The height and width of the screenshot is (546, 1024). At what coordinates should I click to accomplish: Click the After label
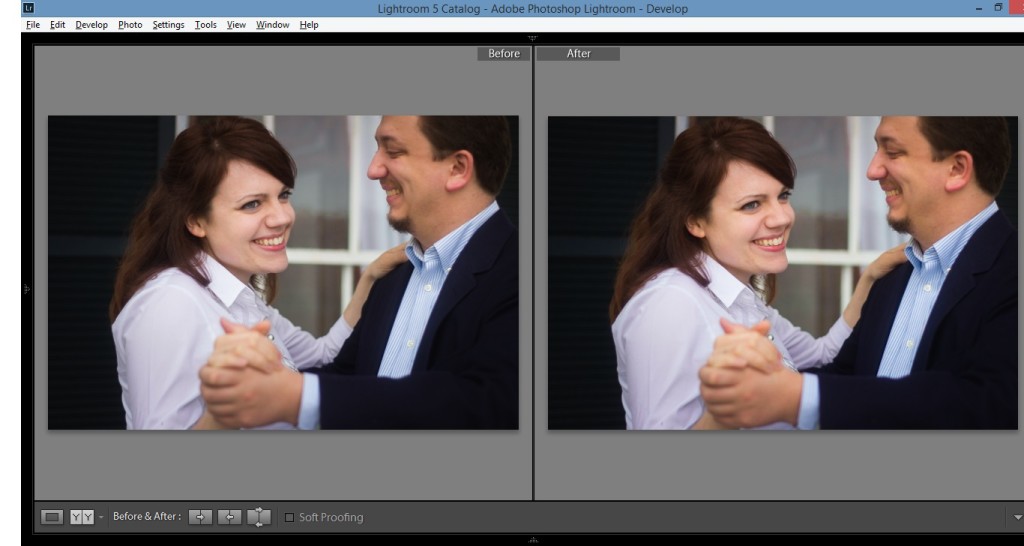click(579, 54)
